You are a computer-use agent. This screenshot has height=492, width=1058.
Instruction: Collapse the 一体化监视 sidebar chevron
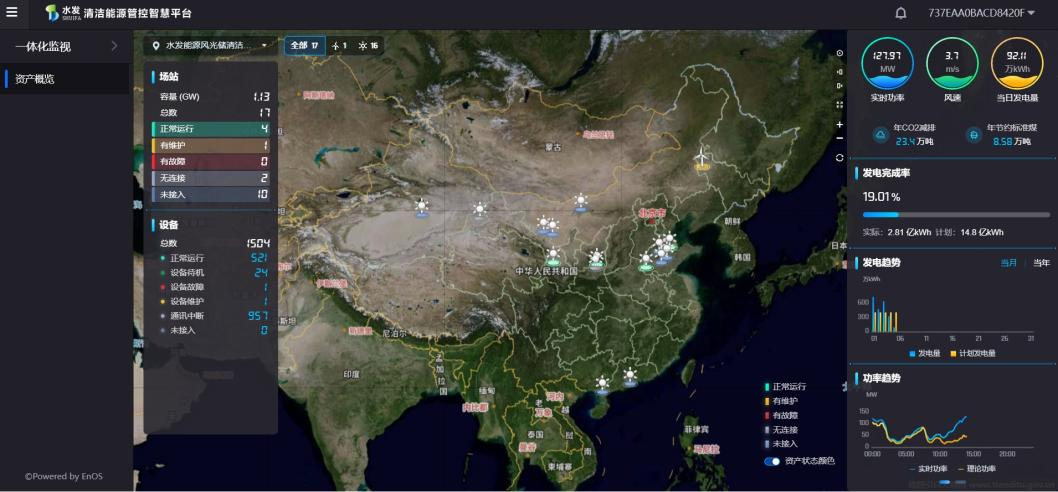pyautogui.click(x=114, y=46)
